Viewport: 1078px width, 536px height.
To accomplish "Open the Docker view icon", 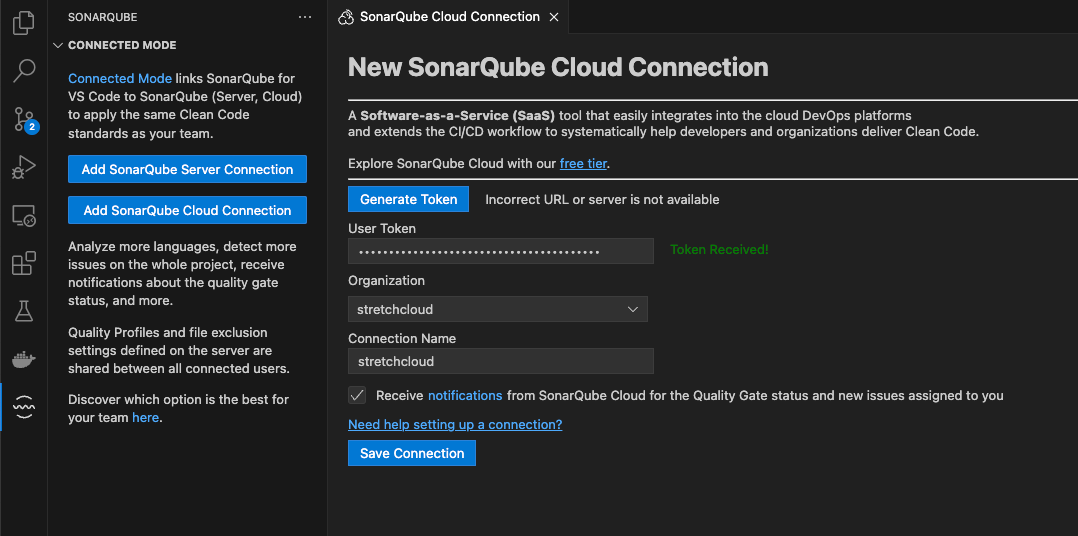I will tap(23, 359).
